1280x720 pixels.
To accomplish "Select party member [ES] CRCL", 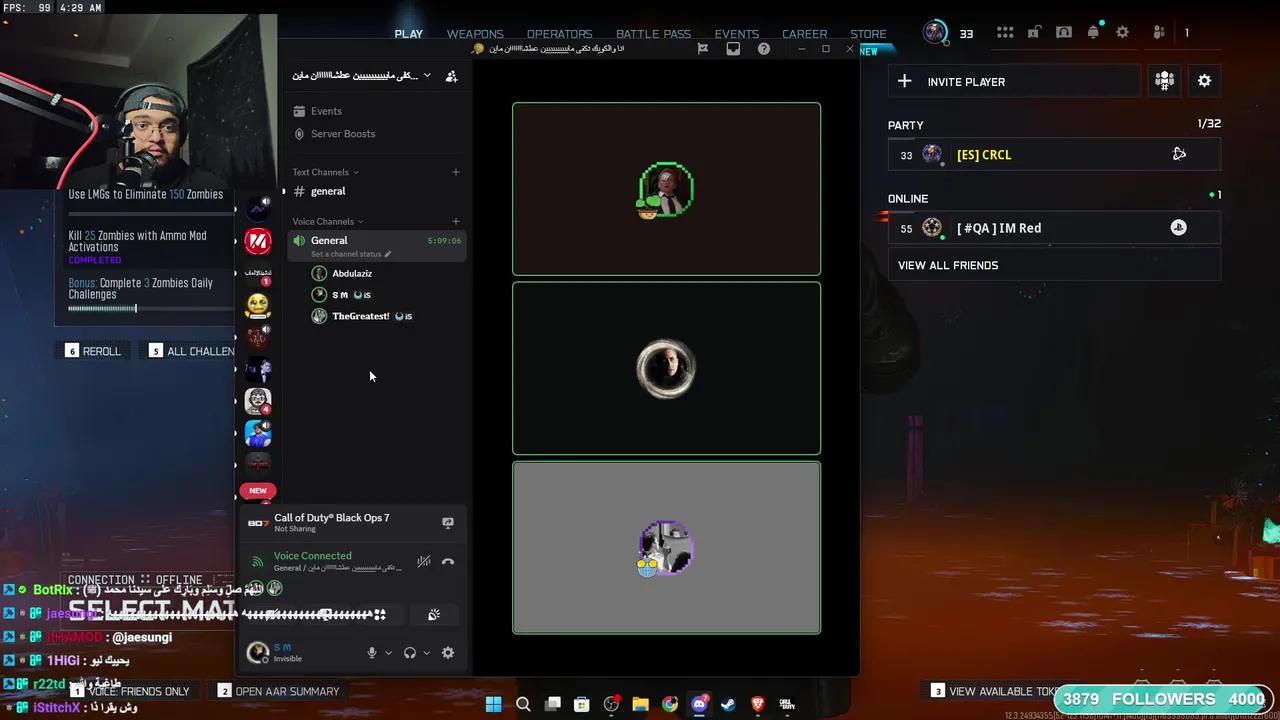I will tap(1054, 155).
